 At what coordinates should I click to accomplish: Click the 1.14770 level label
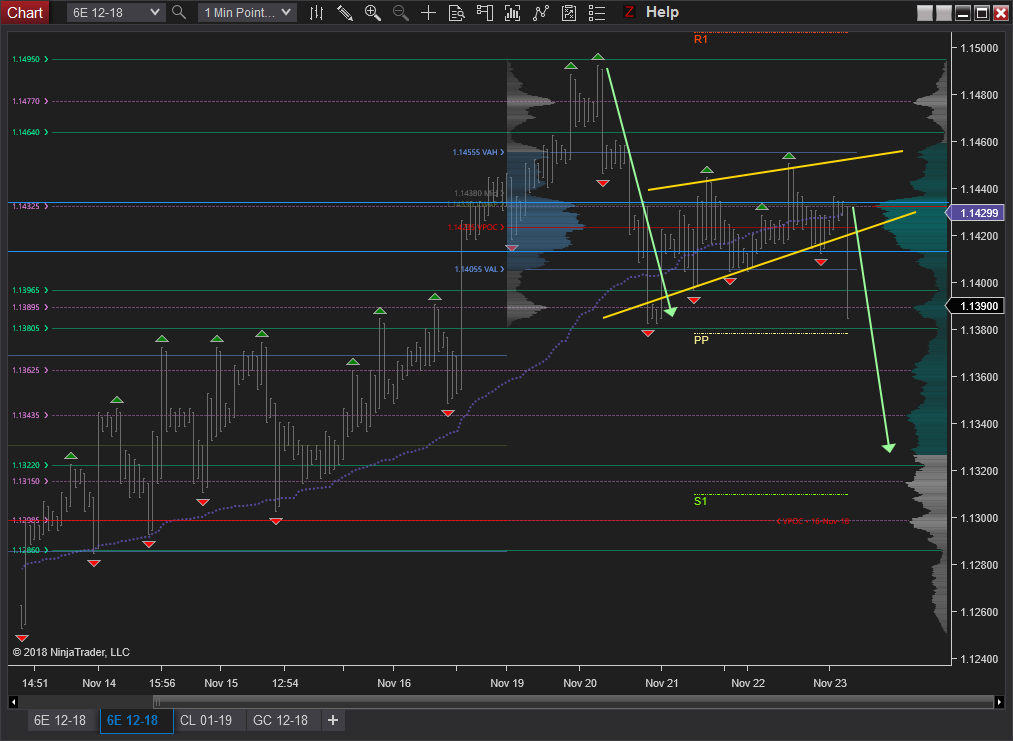(30, 101)
